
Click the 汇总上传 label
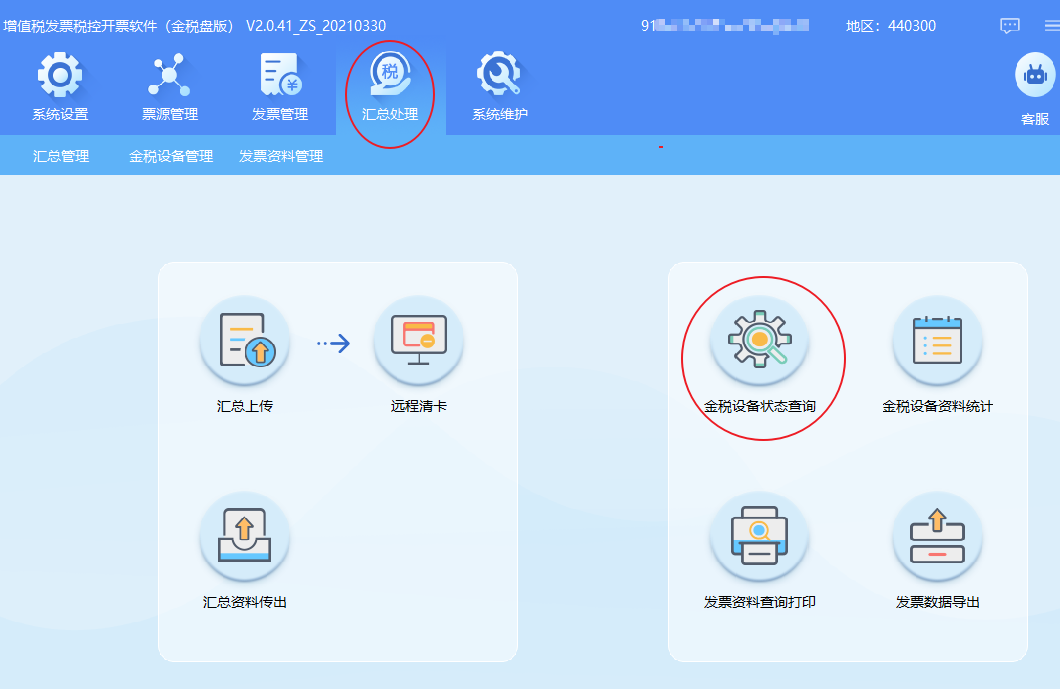click(245, 406)
